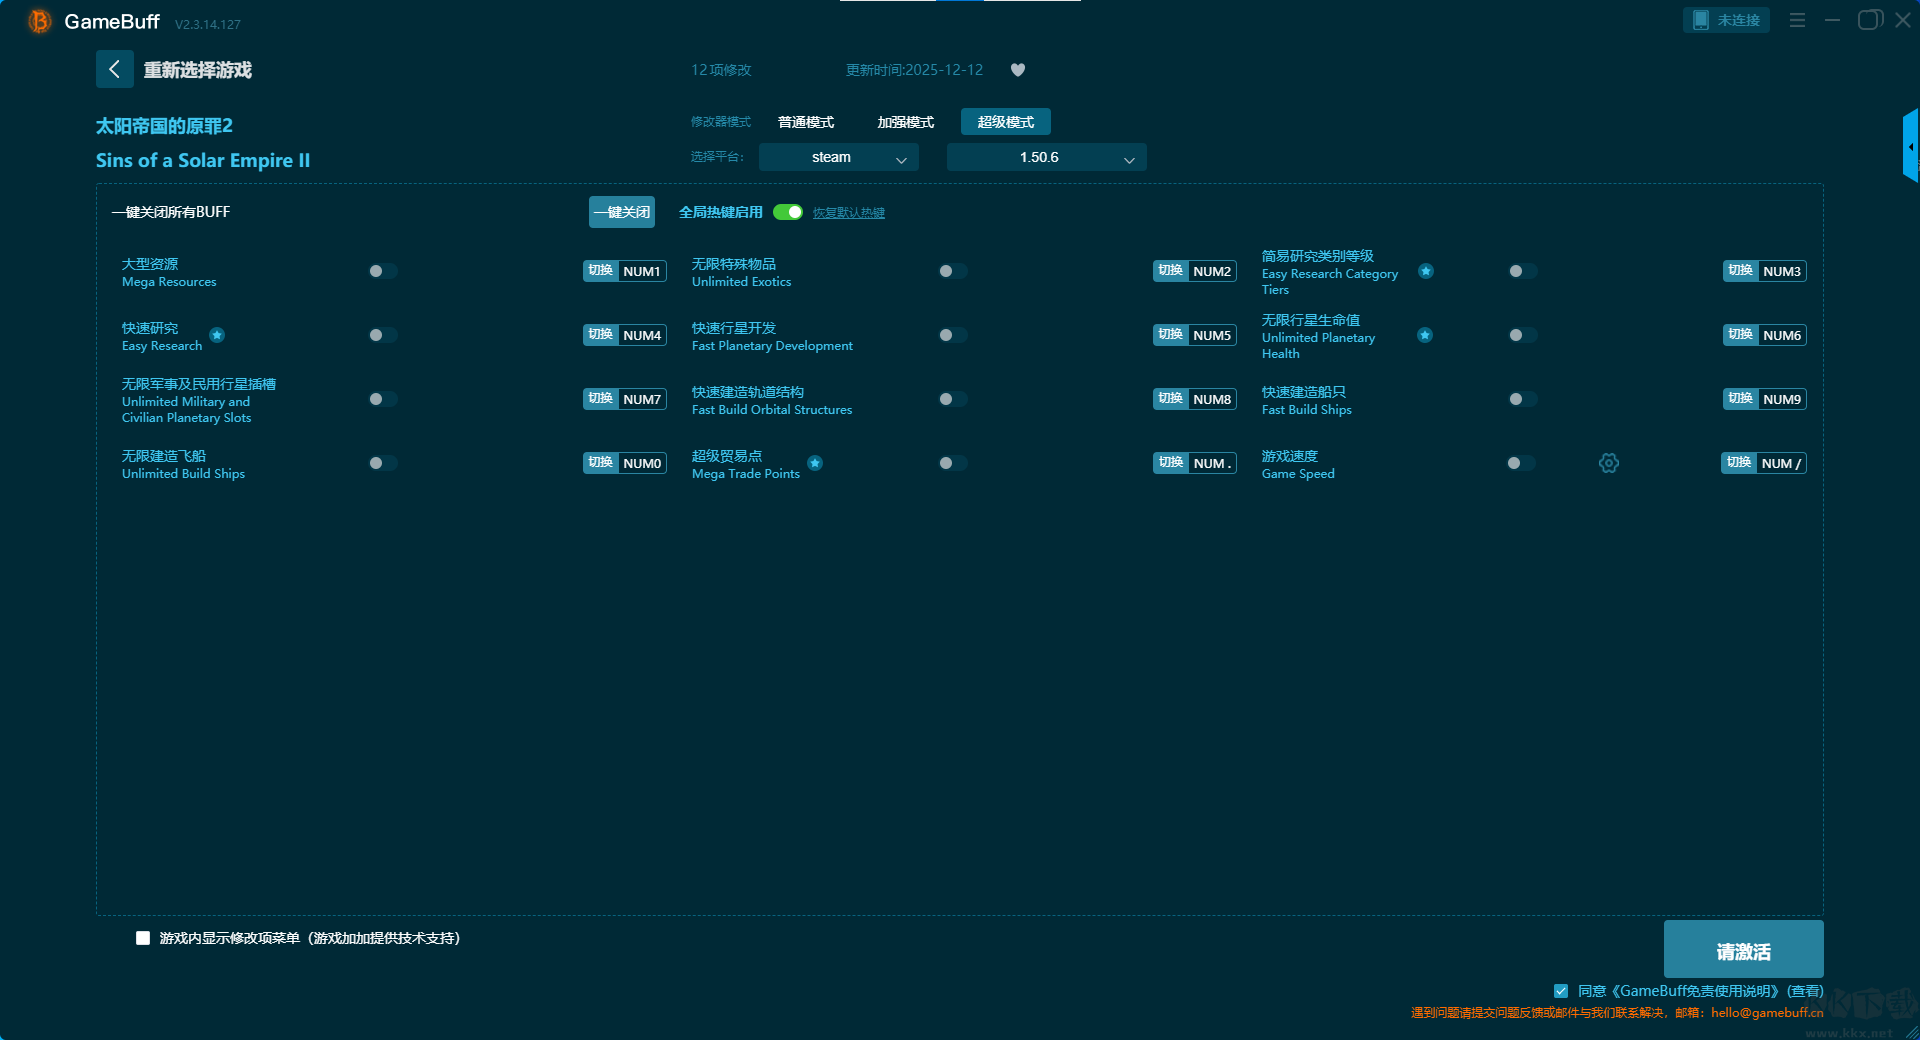This screenshot has width=1920, height=1040.
Task: Enable the Mega Resources toggle
Action: pyautogui.click(x=382, y=271)
